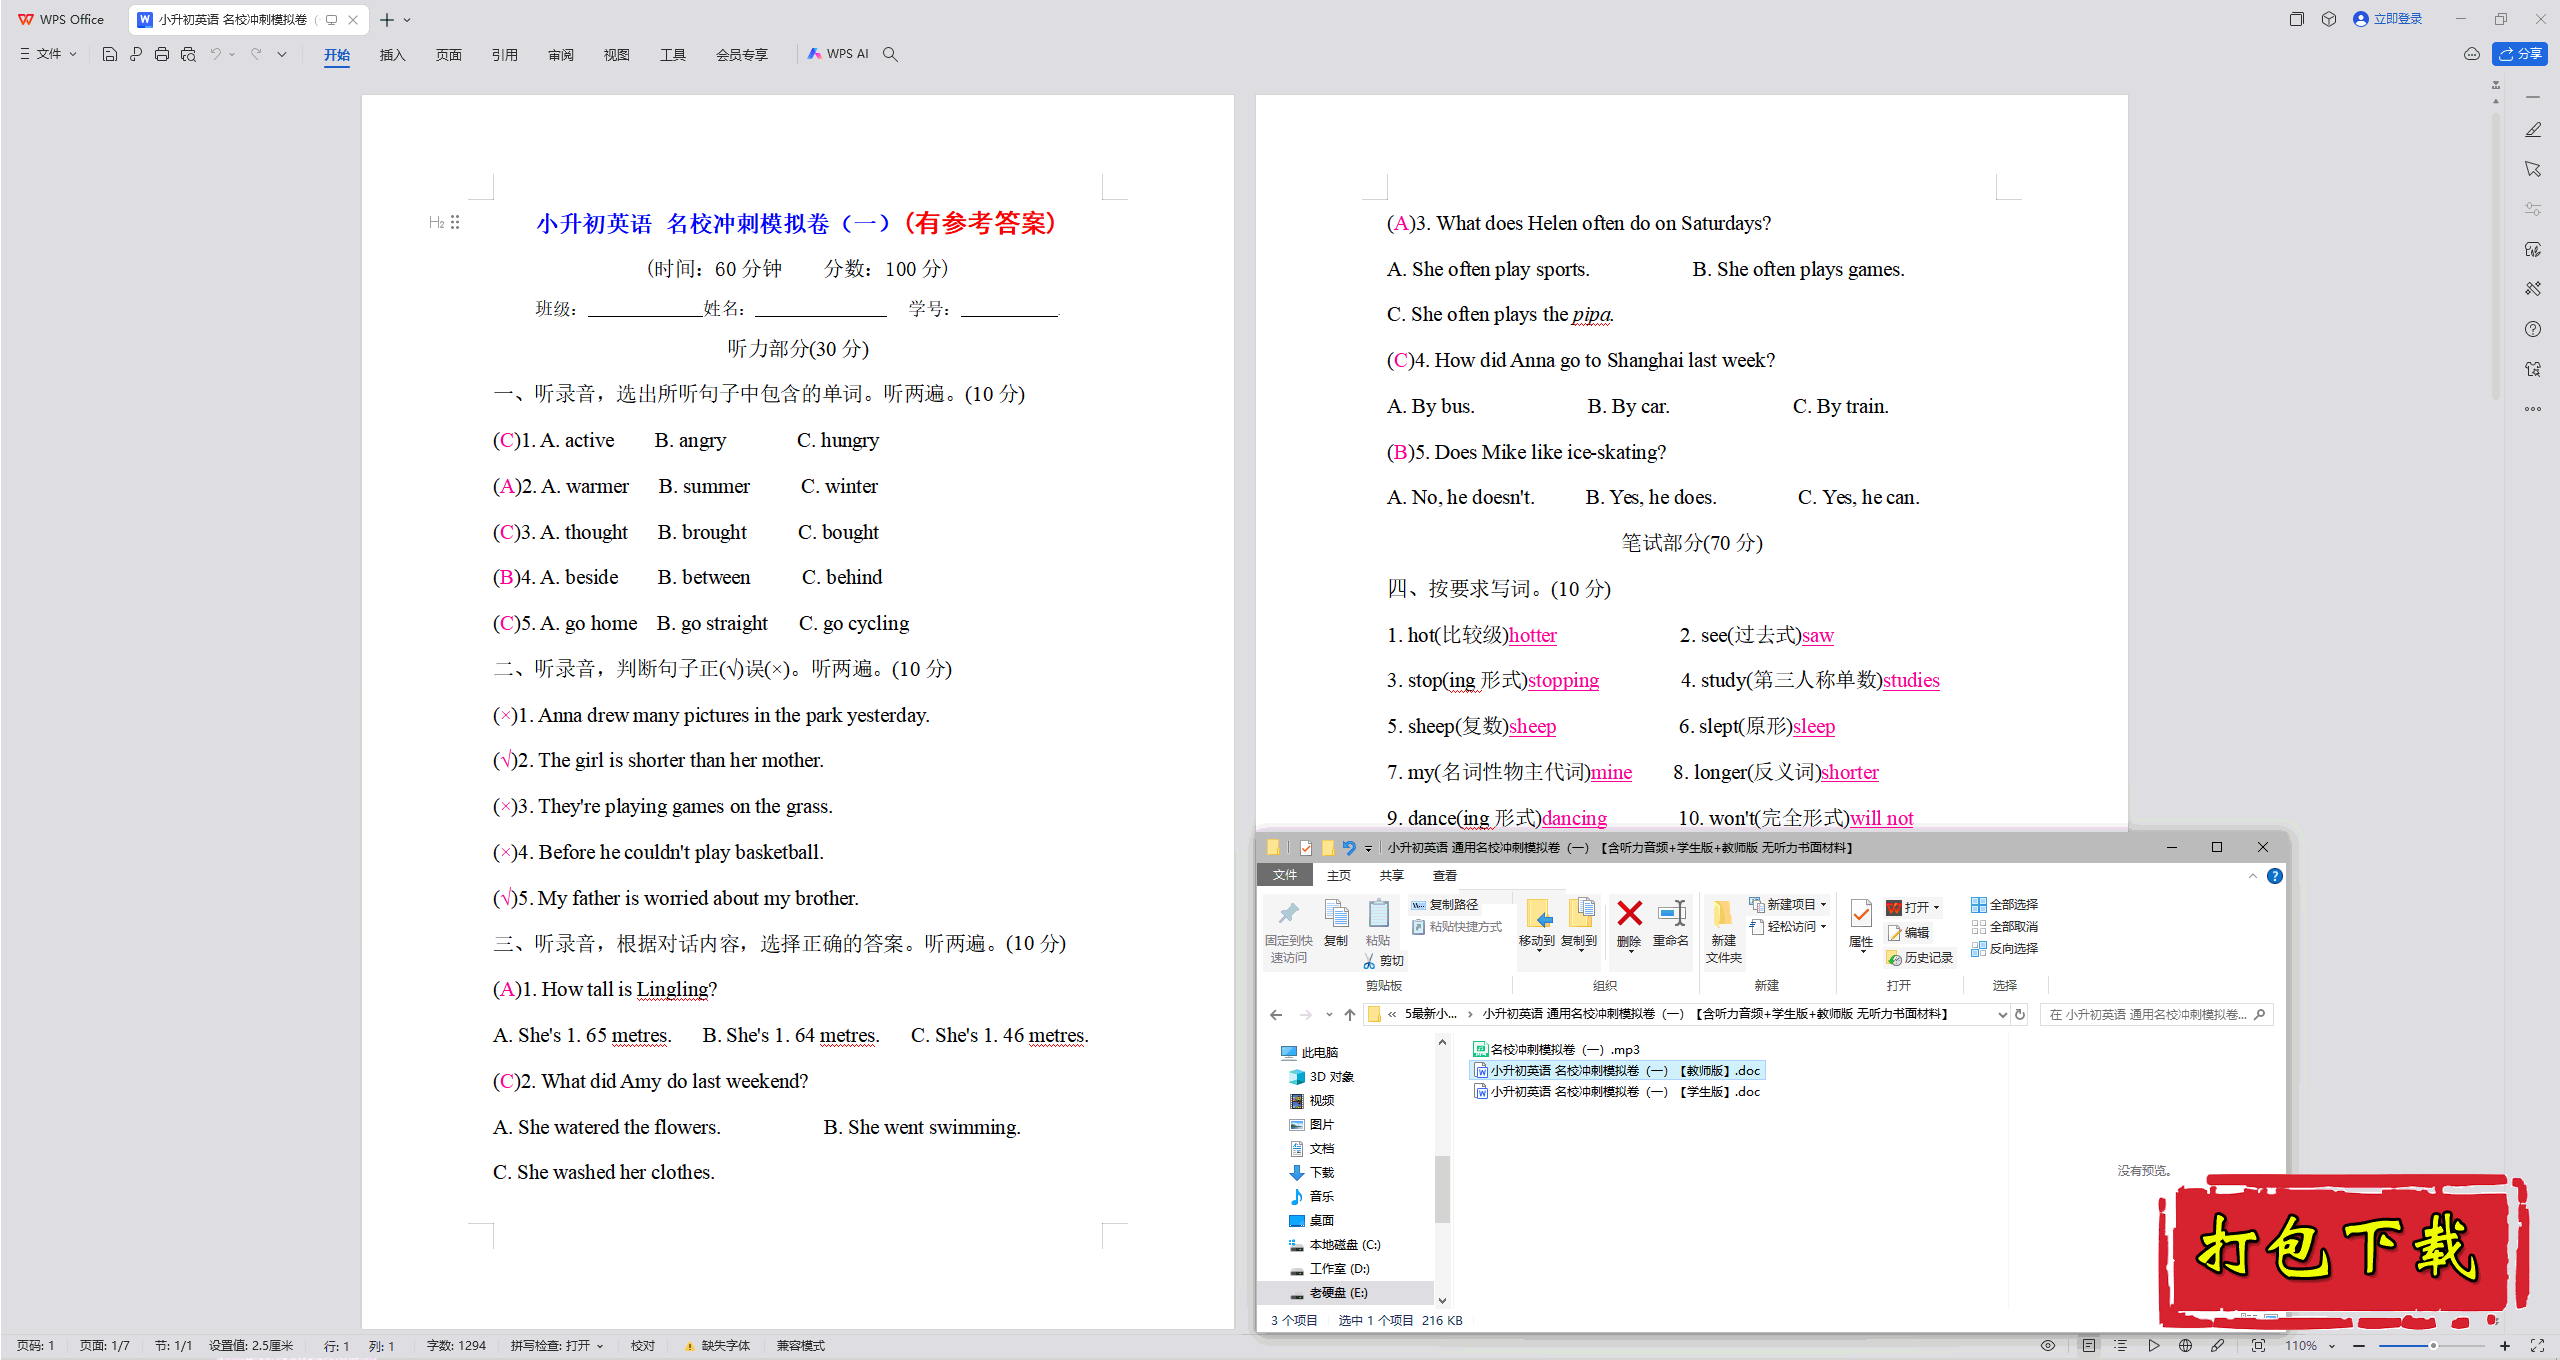Image resolution: width=2560 pixels, height=1360 pixels.
Task: Open the Explorer address bar history dropdown
Action: (2002, 1015)
